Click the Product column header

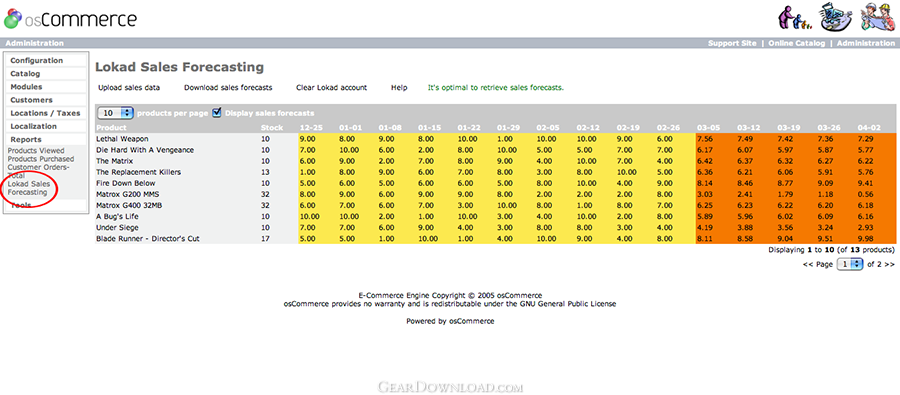pos(111,127)
